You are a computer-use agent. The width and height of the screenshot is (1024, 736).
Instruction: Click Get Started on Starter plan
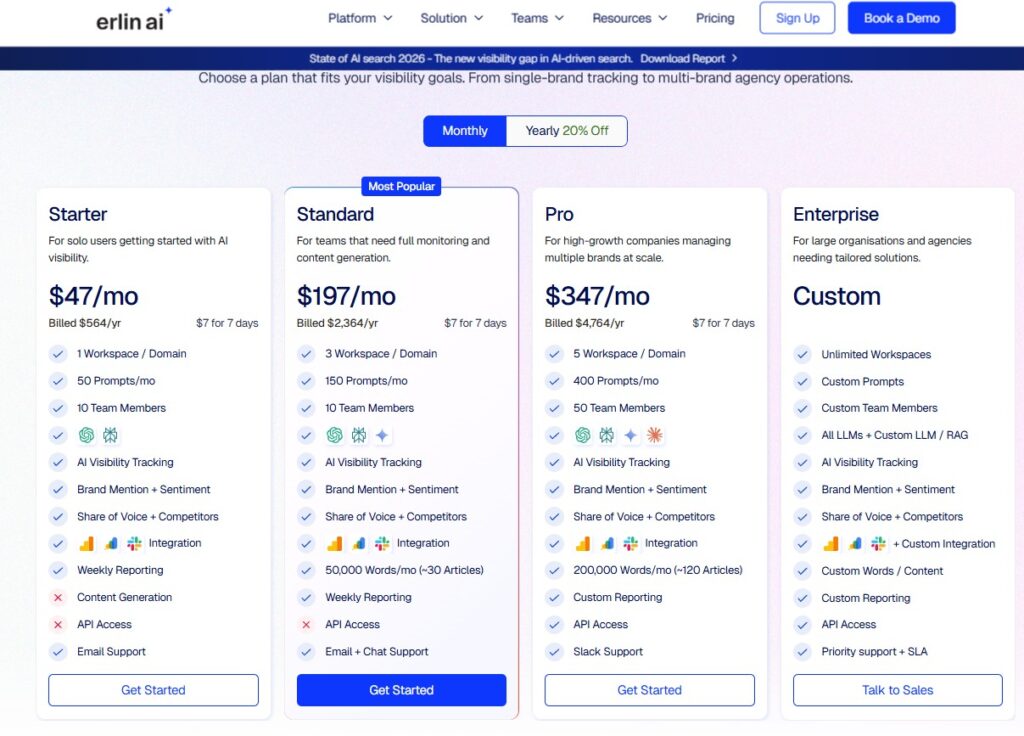click(153, 690)
